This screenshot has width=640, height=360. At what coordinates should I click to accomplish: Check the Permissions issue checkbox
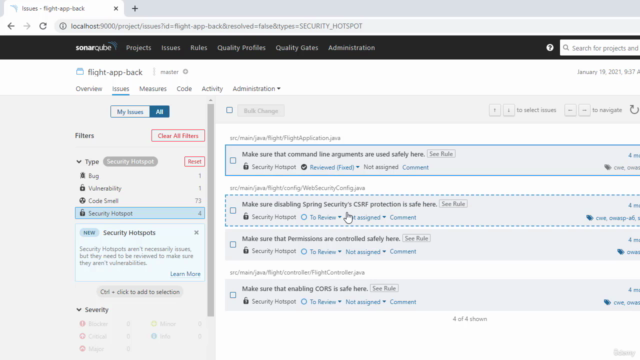(x=233, y=244)
